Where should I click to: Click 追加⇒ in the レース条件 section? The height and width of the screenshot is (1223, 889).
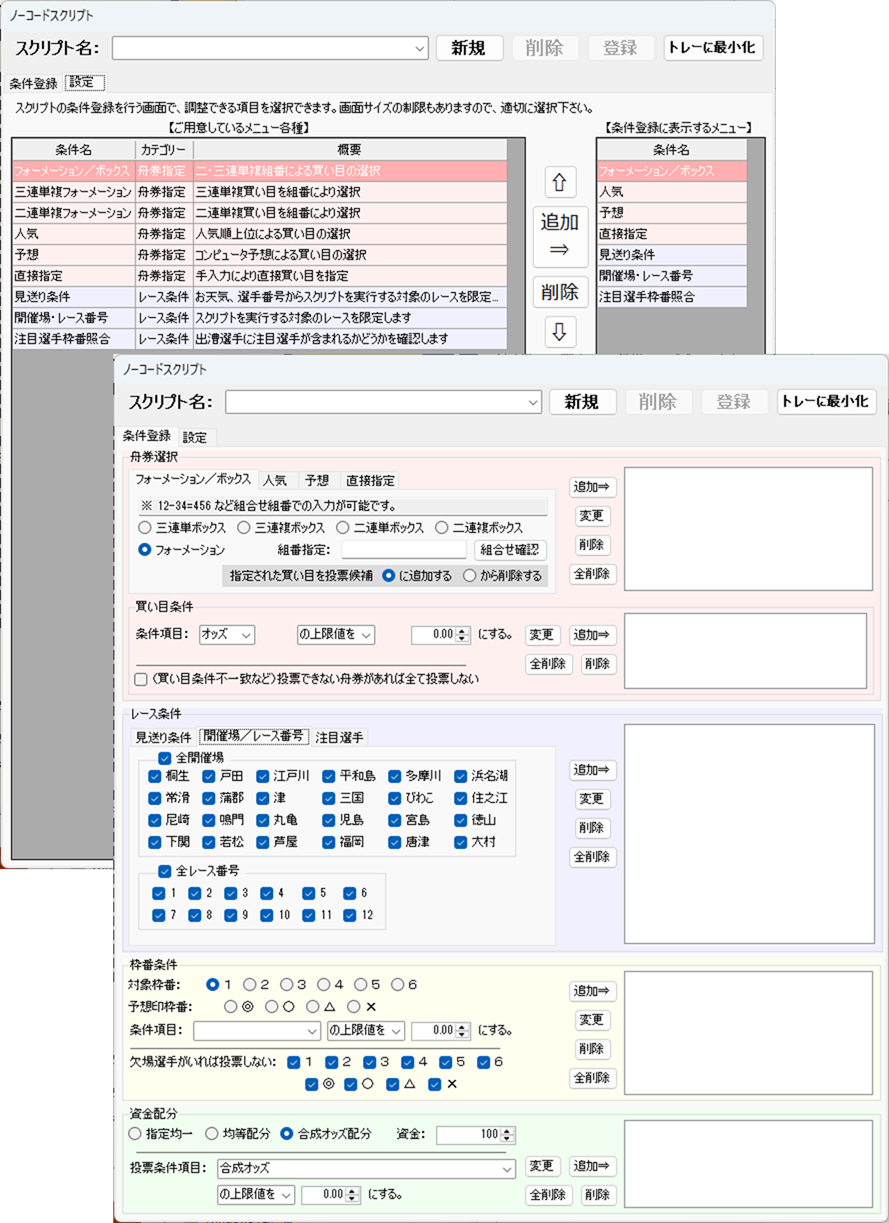595,770
